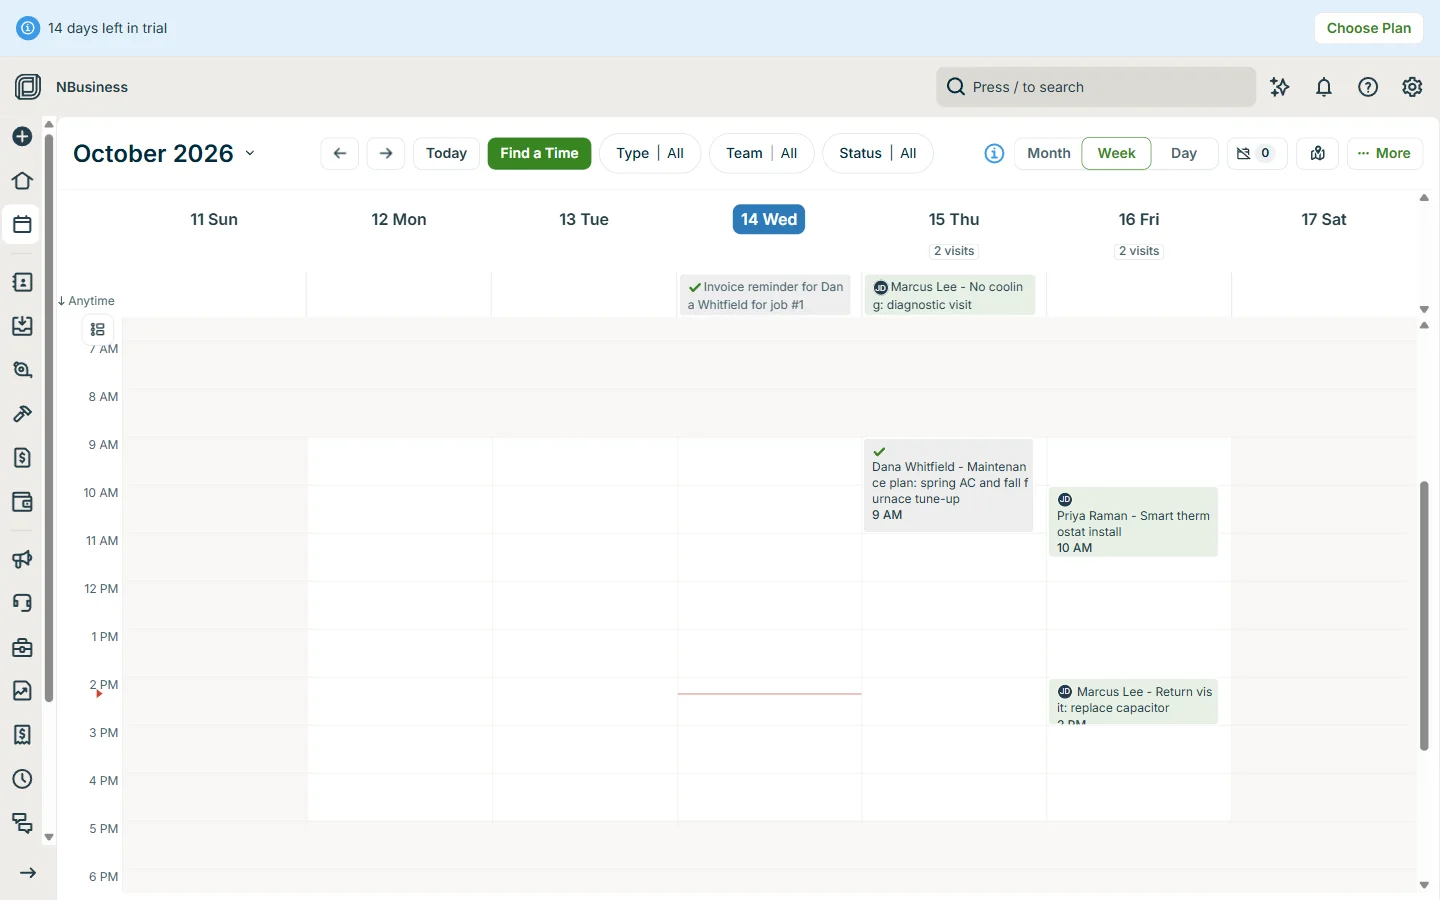Open the headset sidebar icon
The height and width of the screenshot is (900, 1440).
(22, 603)
